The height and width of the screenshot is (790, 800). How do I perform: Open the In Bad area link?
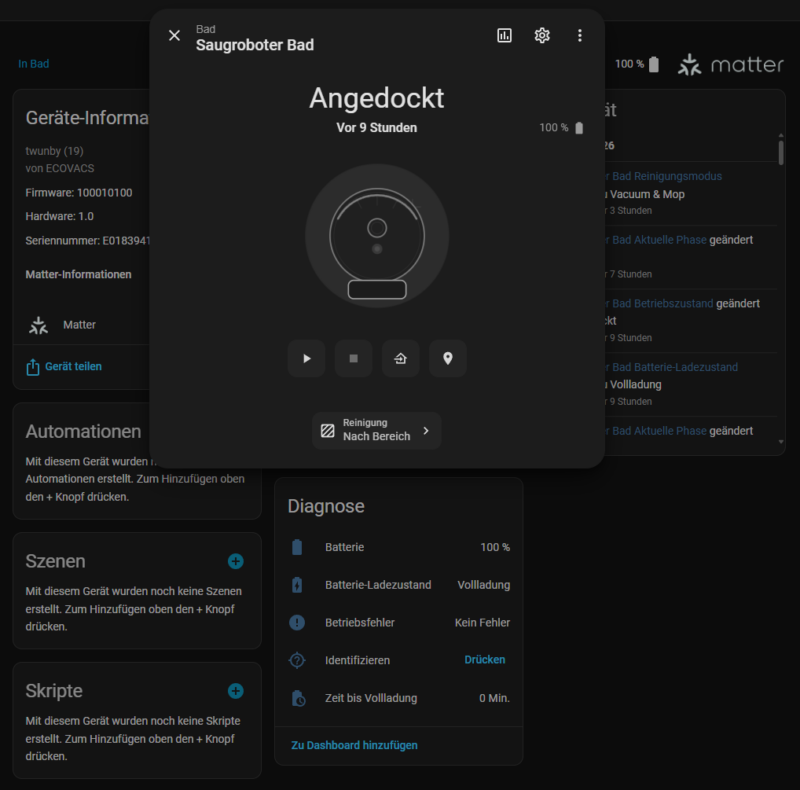click(x=34, y=64)
